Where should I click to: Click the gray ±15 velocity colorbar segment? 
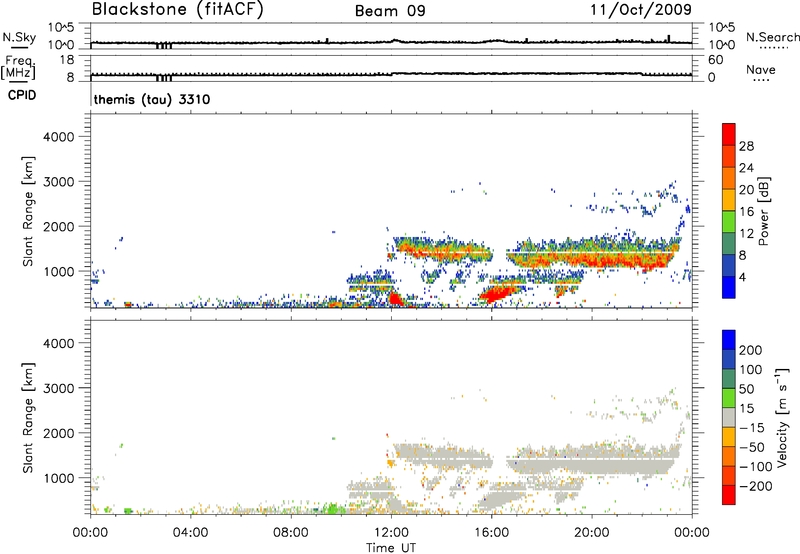coord(729,417)
